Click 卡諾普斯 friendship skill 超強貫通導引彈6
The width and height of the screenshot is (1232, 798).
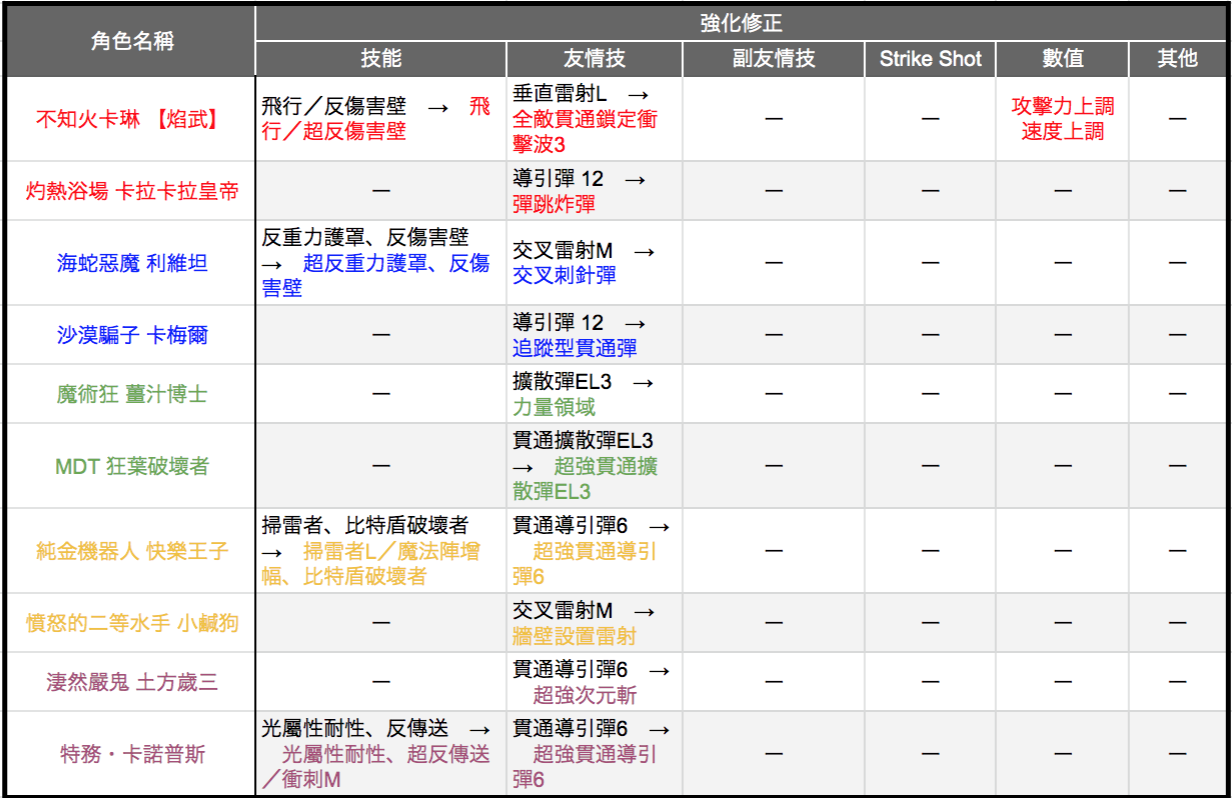pos(595,754)
